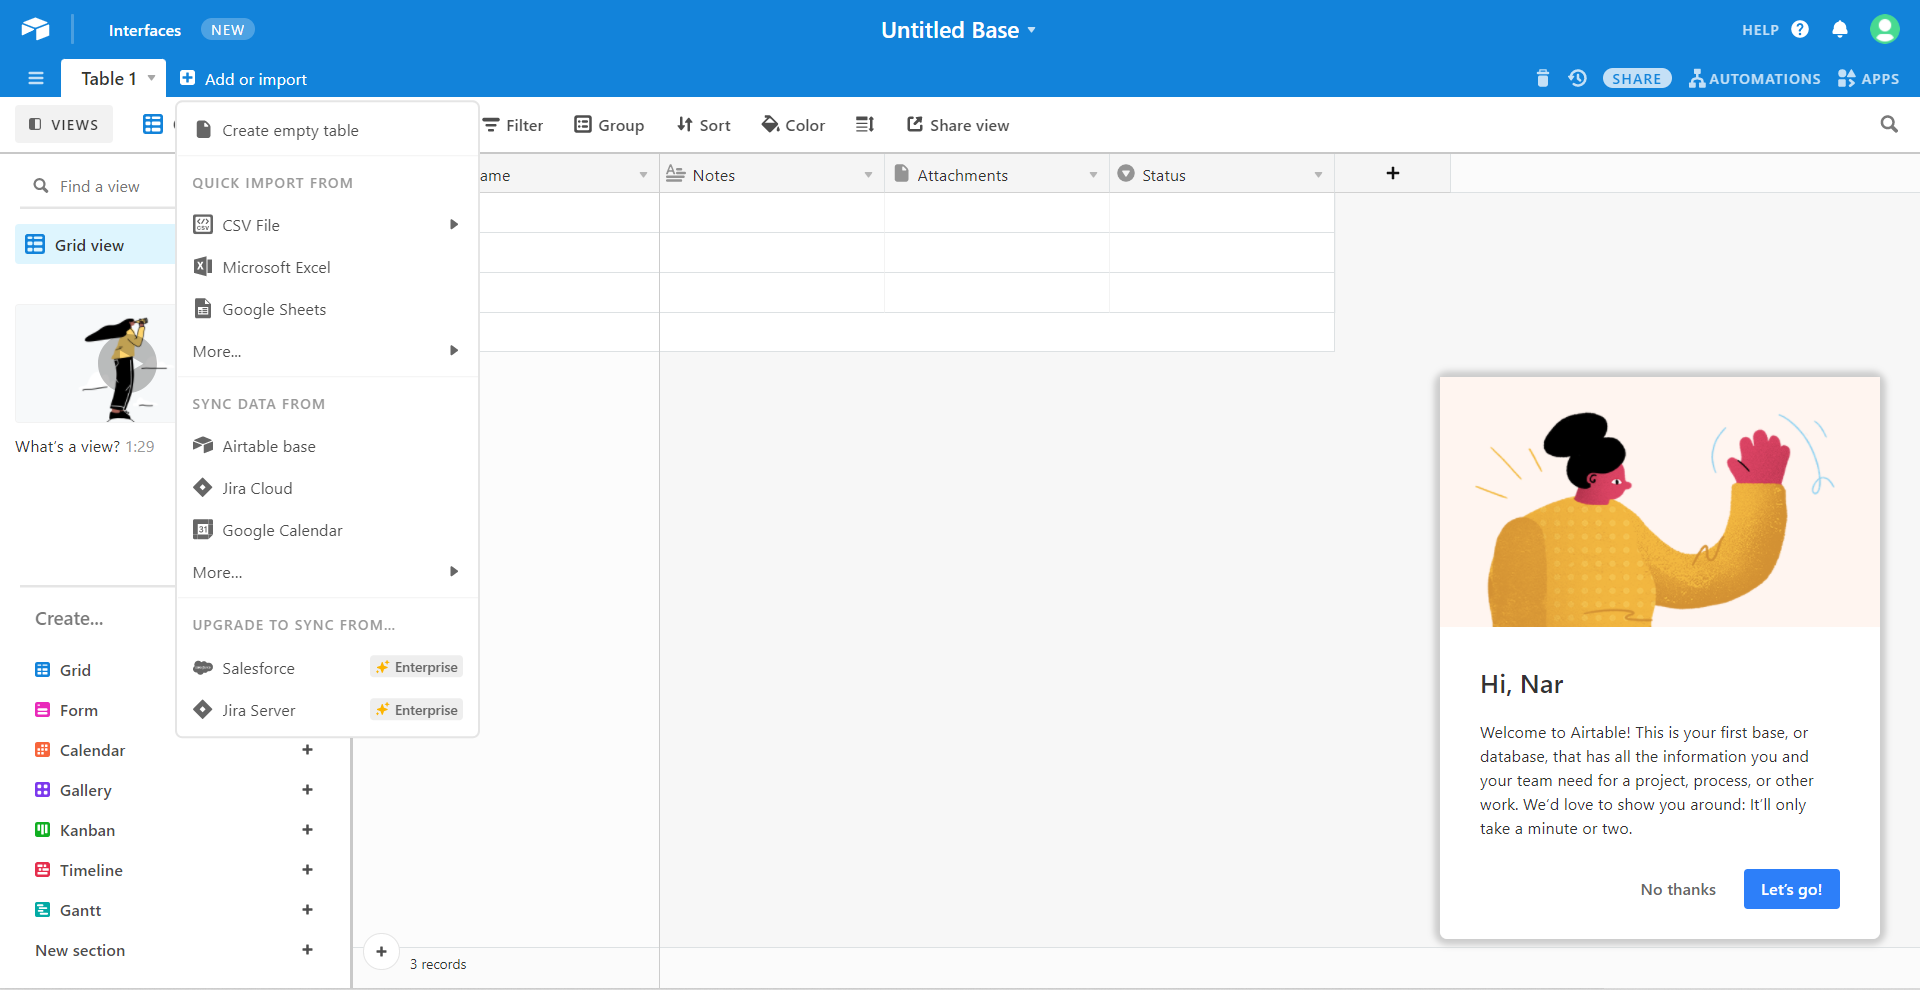Open the notifications bell
Image resolution: width=1920 pixels, height=990 pixels.
[x=1840, y=29]
